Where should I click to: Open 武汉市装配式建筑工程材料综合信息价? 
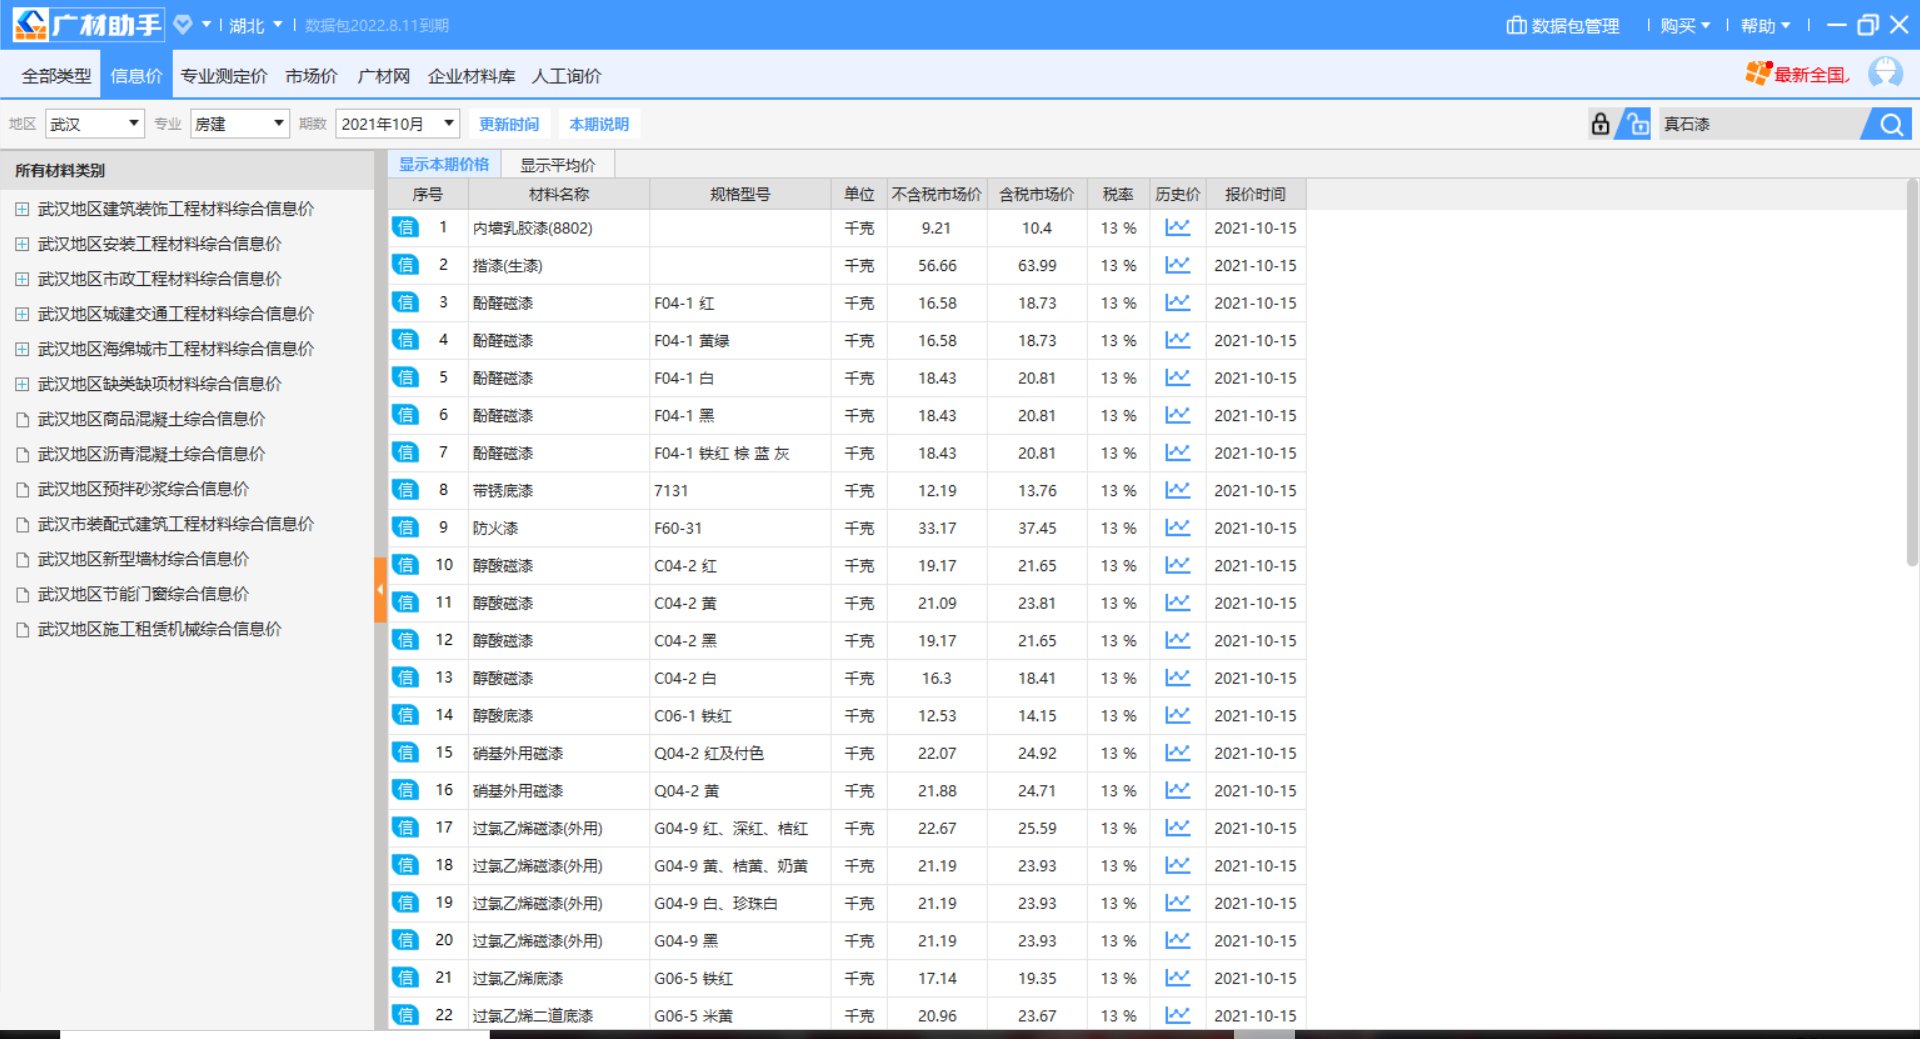(175, 524)
